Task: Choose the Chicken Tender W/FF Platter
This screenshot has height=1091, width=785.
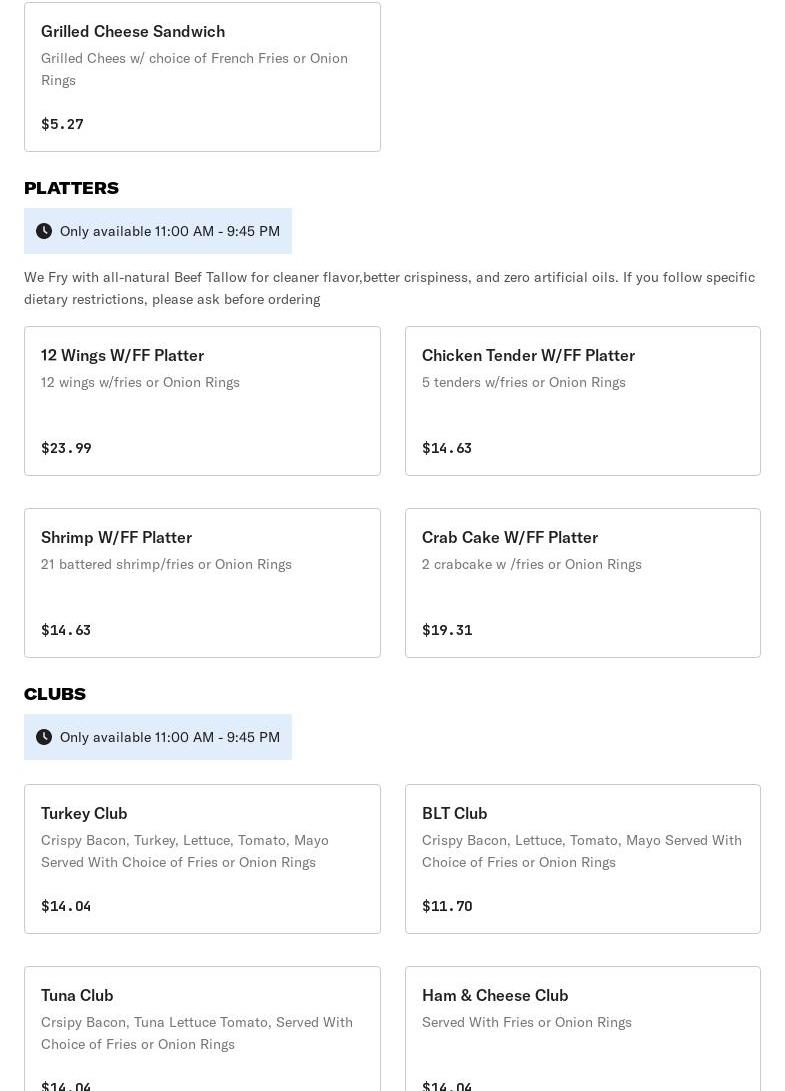Action: point(582,401)
